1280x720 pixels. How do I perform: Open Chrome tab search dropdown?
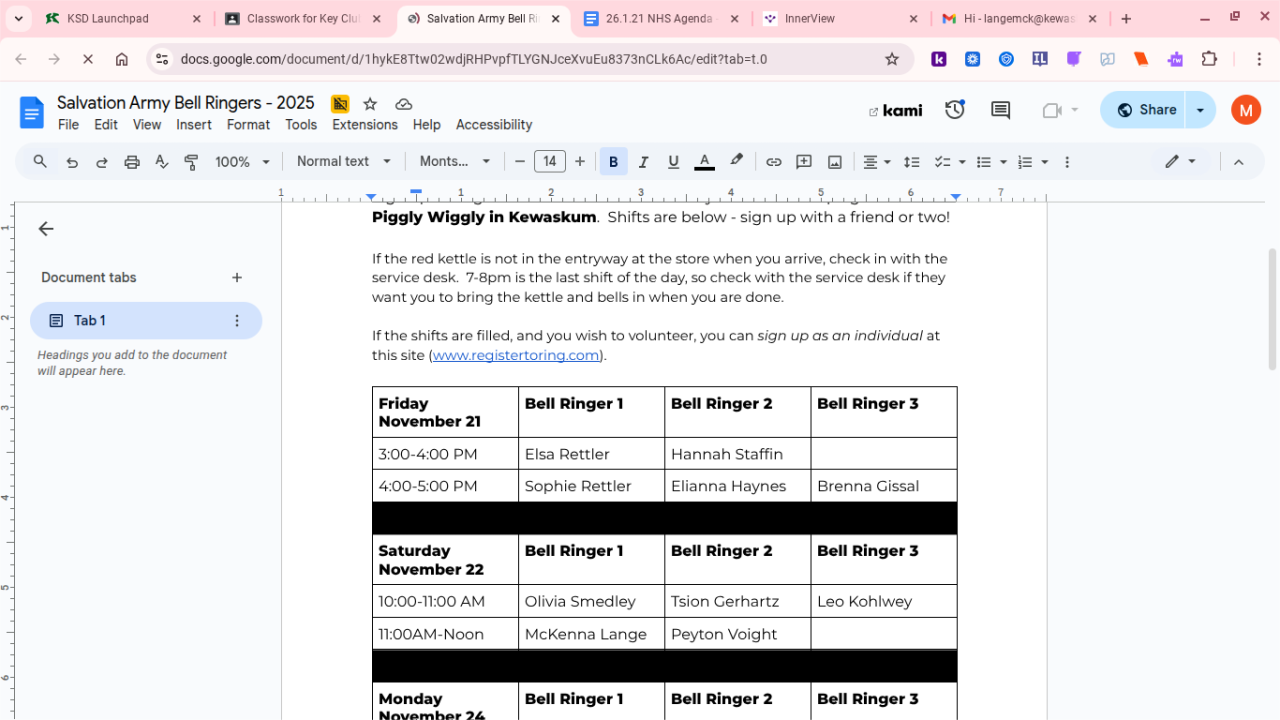[18, 19]
